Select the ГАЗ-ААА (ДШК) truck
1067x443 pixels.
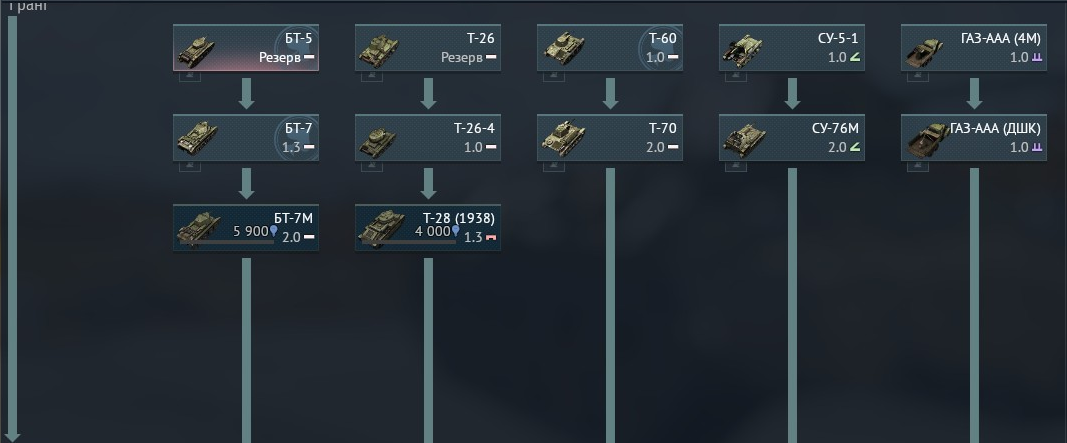point(974,137)
